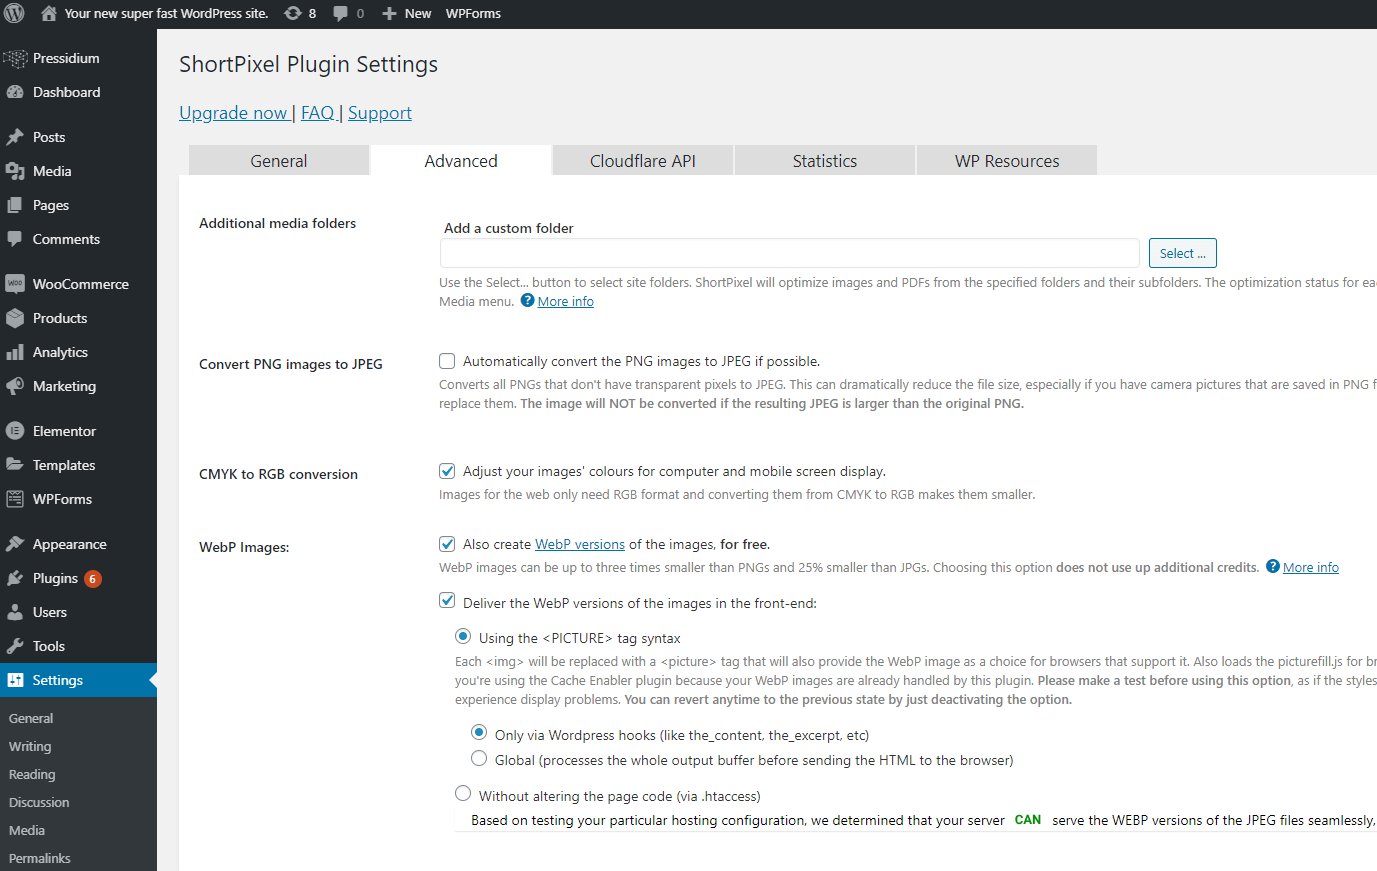Click the 'Select ...' folder button
This screenshot has height=871, width=1377.
click(1182, 253)
